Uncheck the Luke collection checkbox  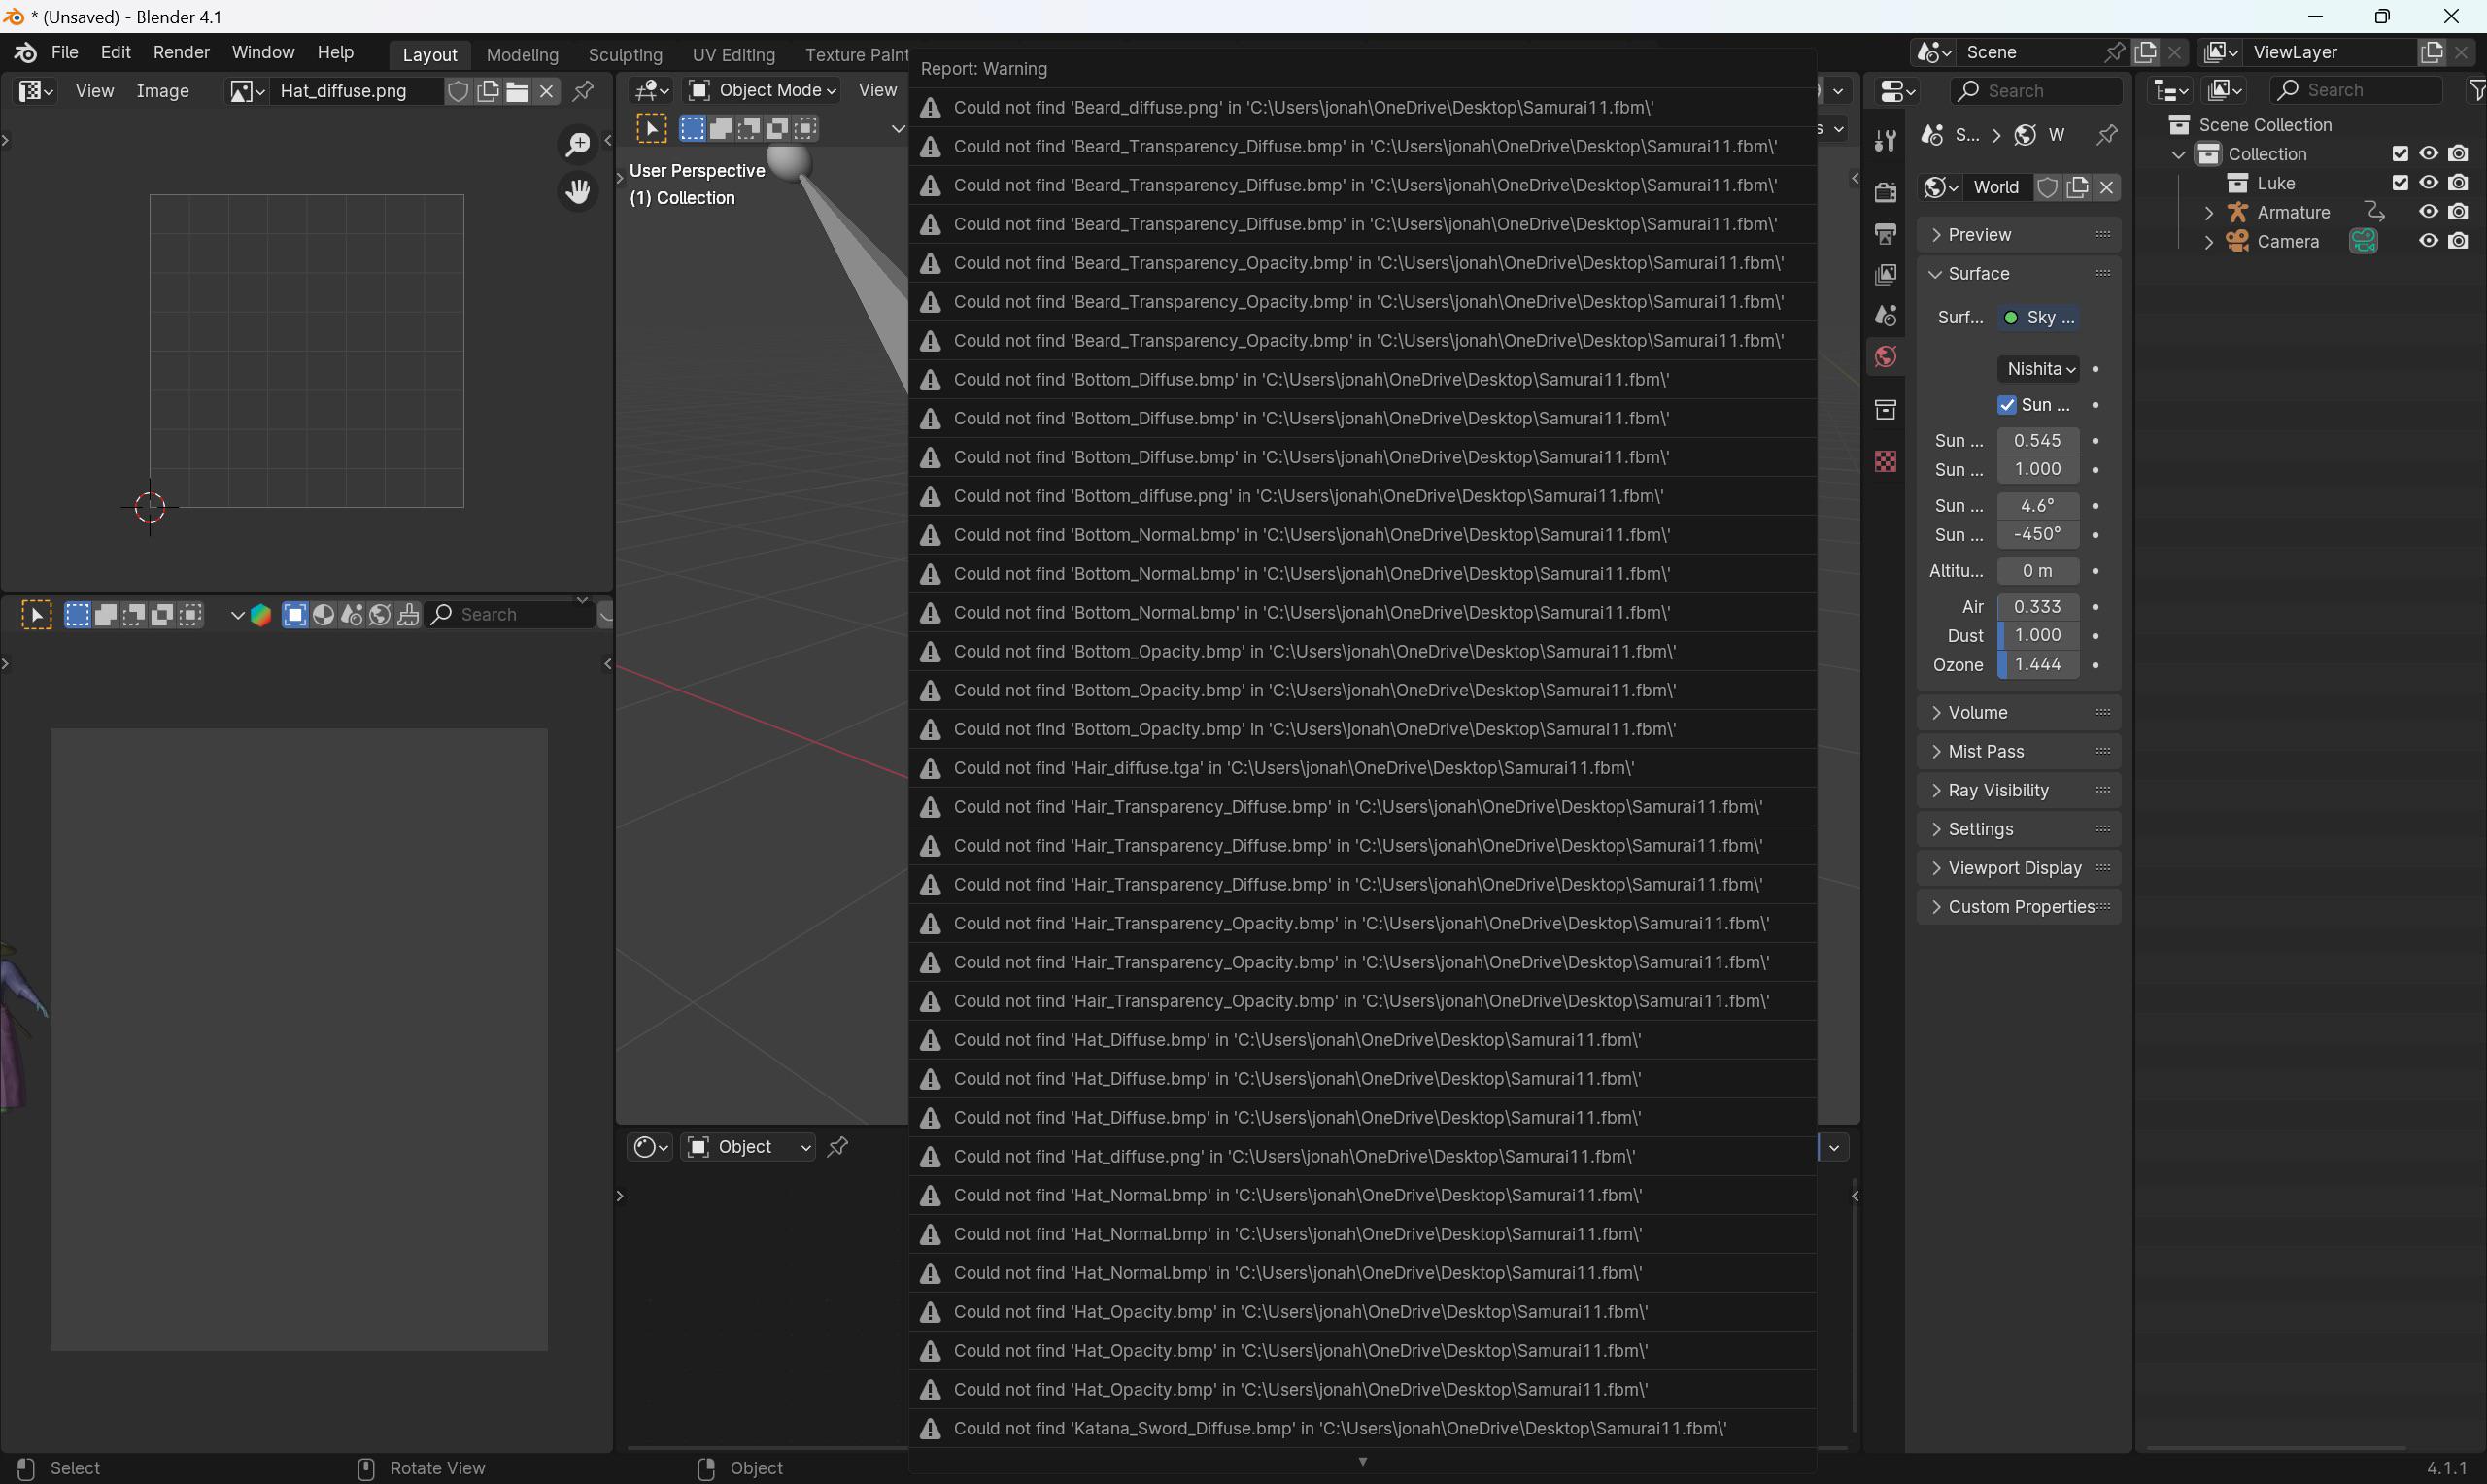point(2400,182)
